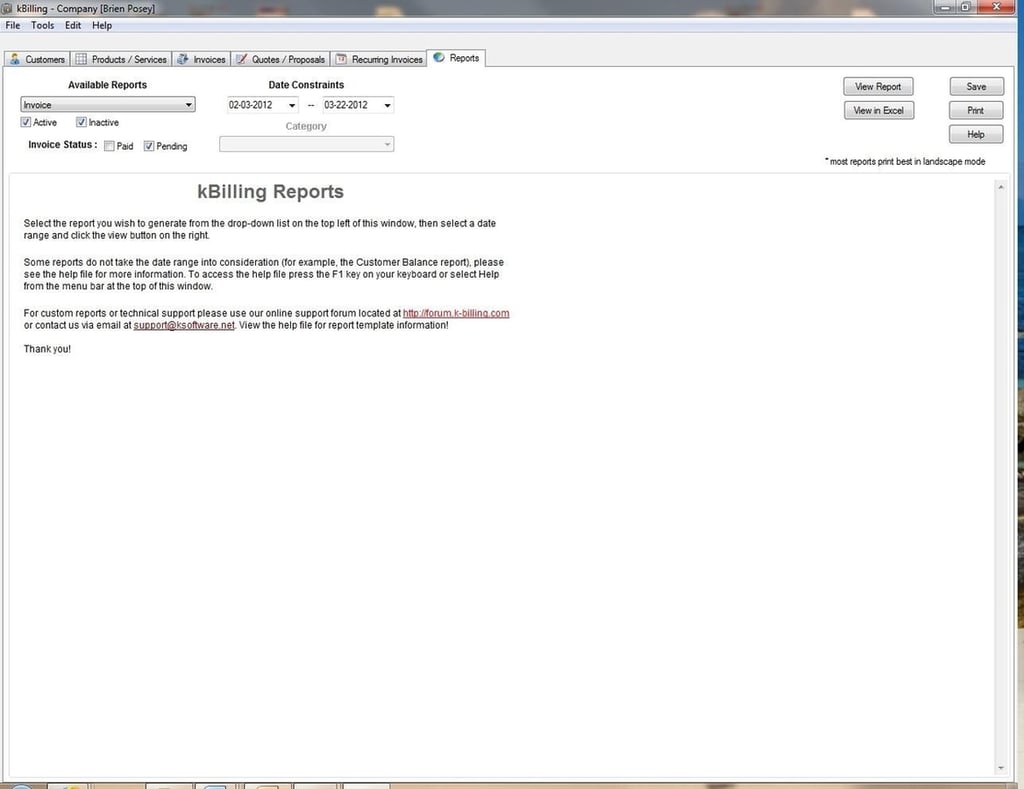Click the kBilling Reports heading

(x=270, y=191)
